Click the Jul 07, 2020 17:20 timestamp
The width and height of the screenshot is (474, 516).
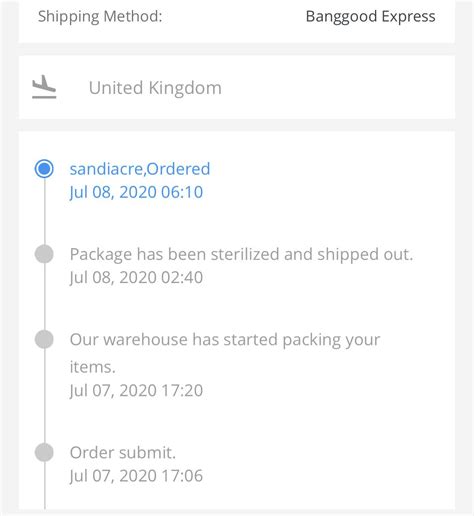pos(136,390)
